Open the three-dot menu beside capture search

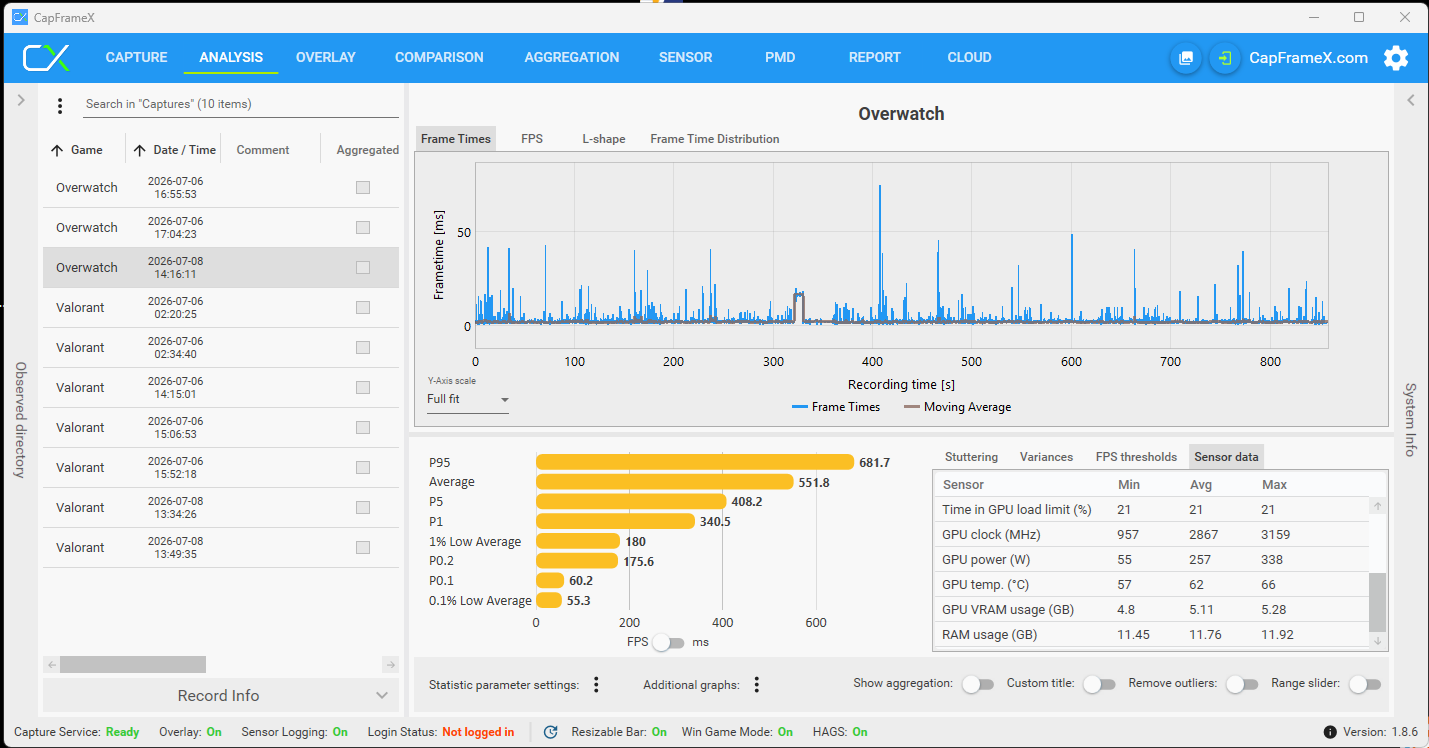point(60,105)
